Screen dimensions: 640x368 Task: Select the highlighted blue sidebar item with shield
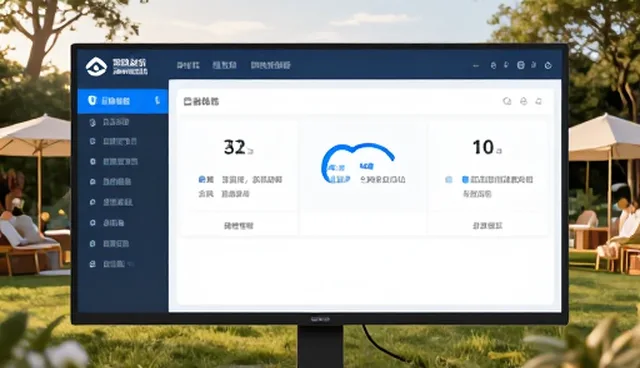tap(122, 101)
